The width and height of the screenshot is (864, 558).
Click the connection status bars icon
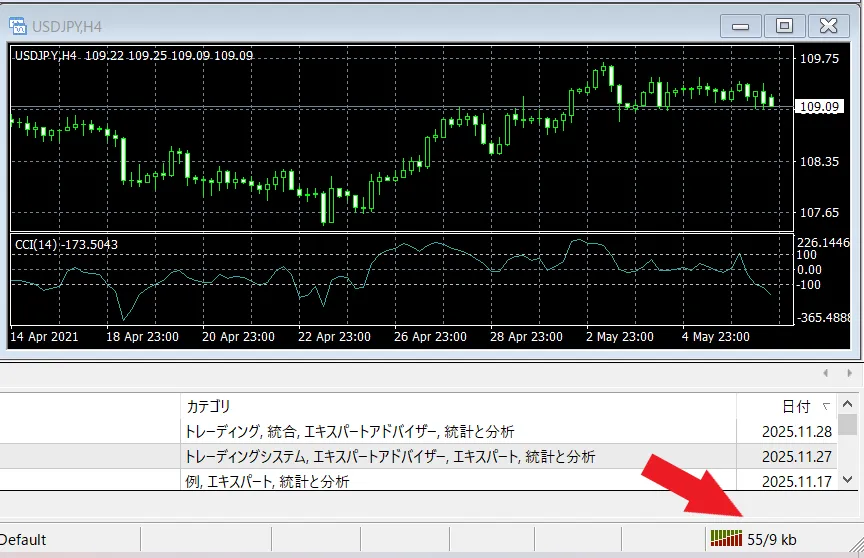(x=727, y=539)
